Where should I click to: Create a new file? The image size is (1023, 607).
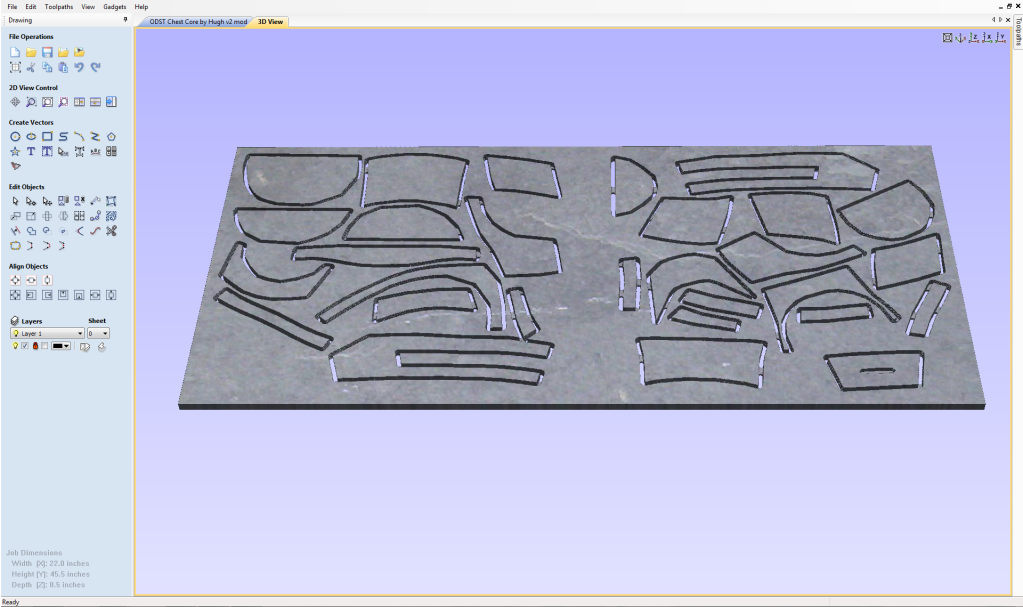[15, 52]
